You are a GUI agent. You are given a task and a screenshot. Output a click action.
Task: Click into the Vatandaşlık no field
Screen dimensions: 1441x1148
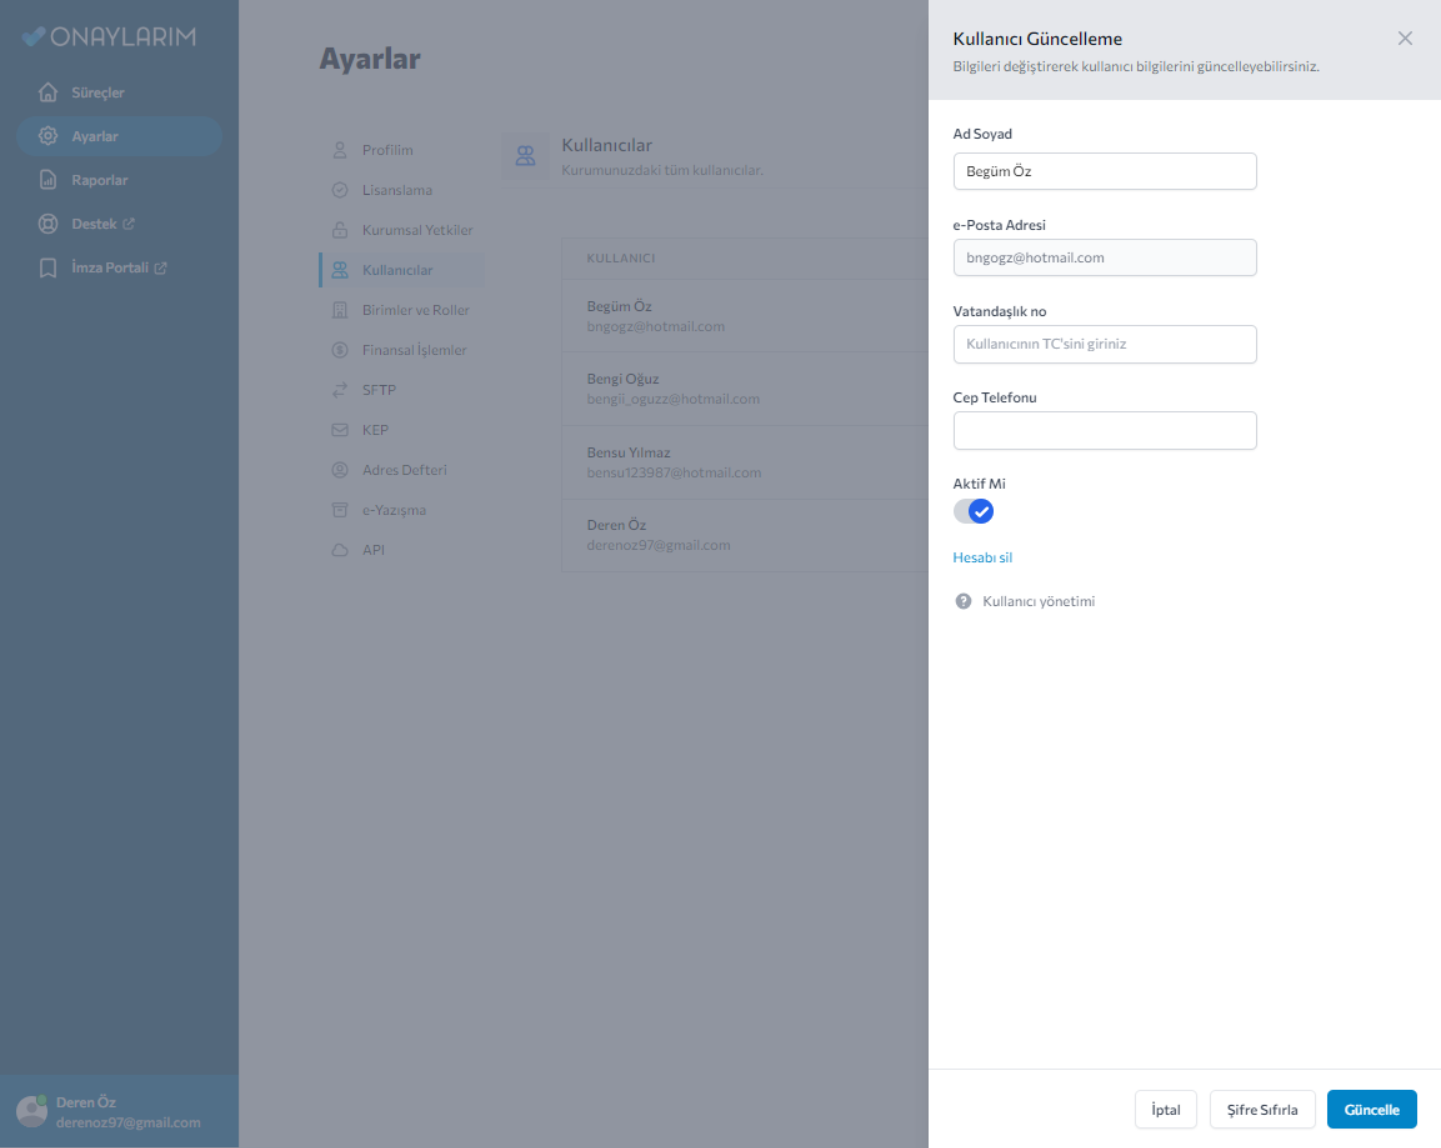point(1104,344)
